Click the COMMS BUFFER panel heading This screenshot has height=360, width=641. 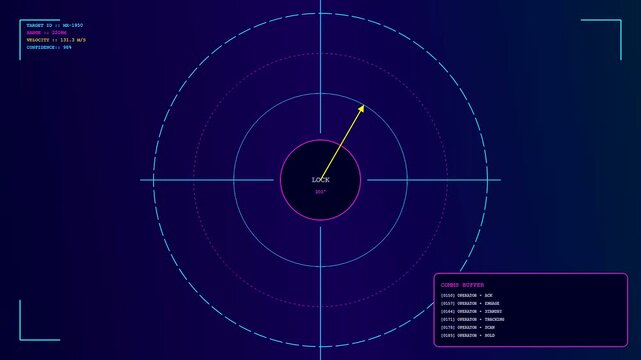(x=462, y=285)
